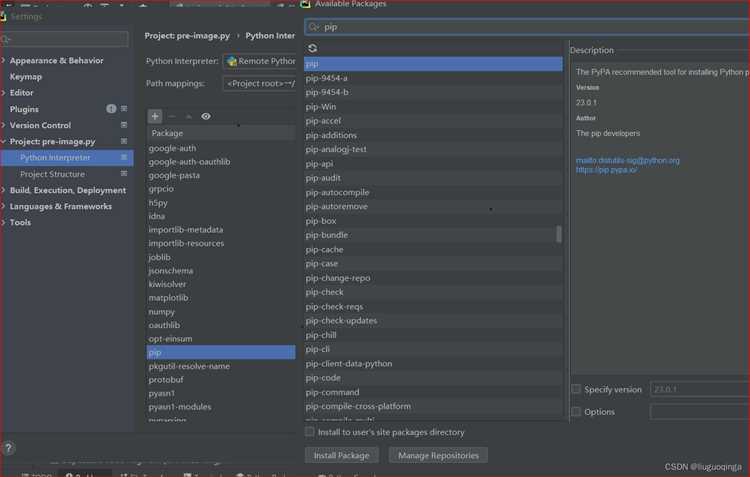The width and height of the screenshot is (750, 477).
Task: Click the help question mark icon
Action: coord(8,448)
